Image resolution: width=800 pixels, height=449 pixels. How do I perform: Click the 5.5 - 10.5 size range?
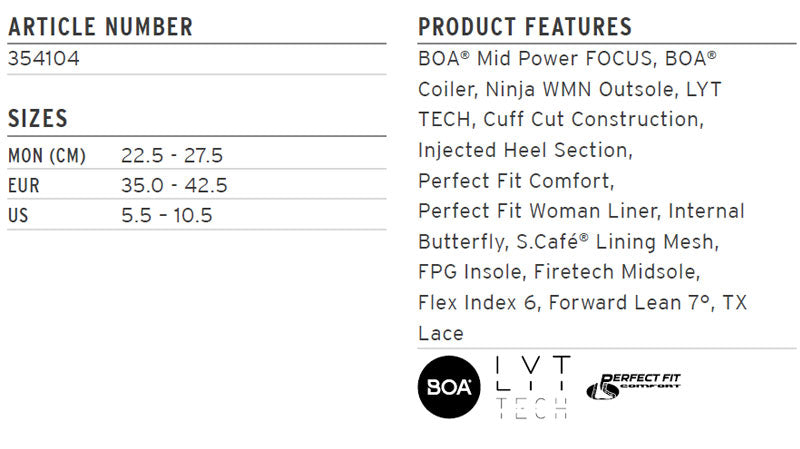pyautogui.click(x=166, y=216)
